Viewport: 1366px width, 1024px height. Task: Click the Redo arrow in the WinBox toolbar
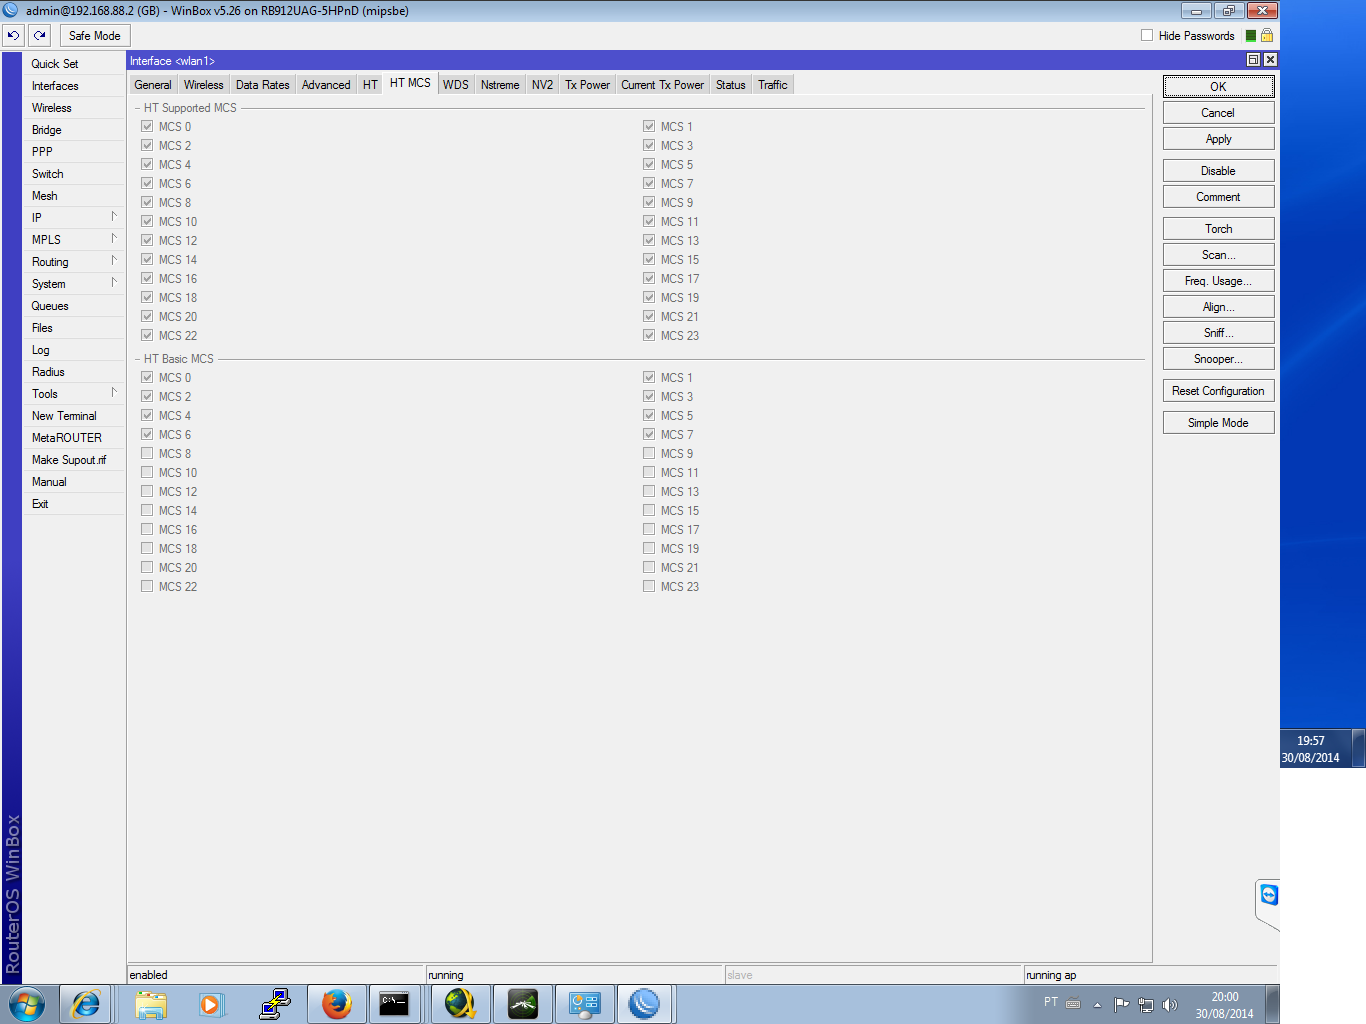pos(39,35)
